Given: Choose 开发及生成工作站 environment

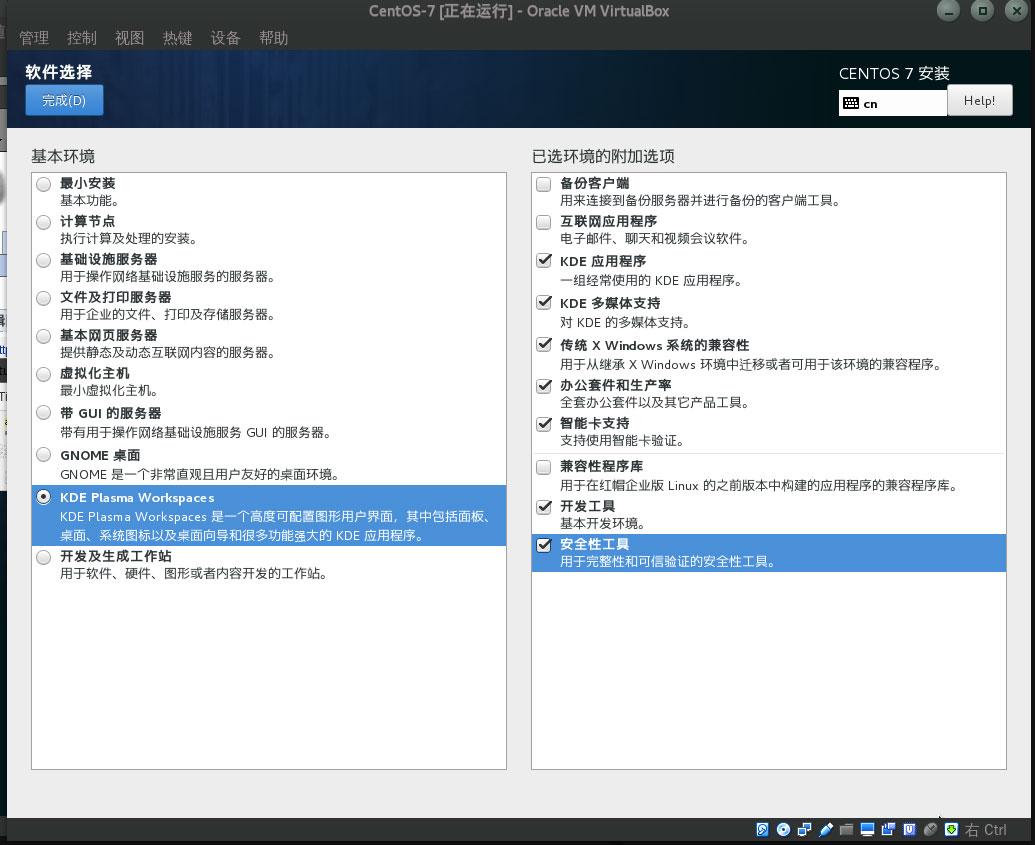Looking at the screenshot, I should coord(44,557).
